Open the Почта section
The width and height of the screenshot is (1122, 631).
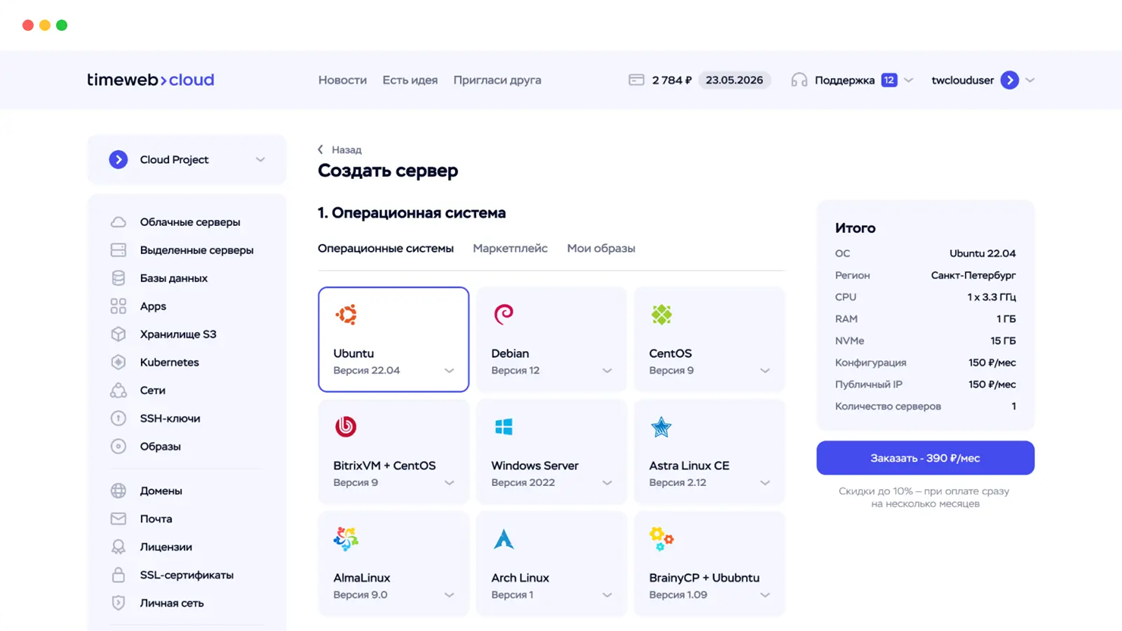[x=159, y=518]
